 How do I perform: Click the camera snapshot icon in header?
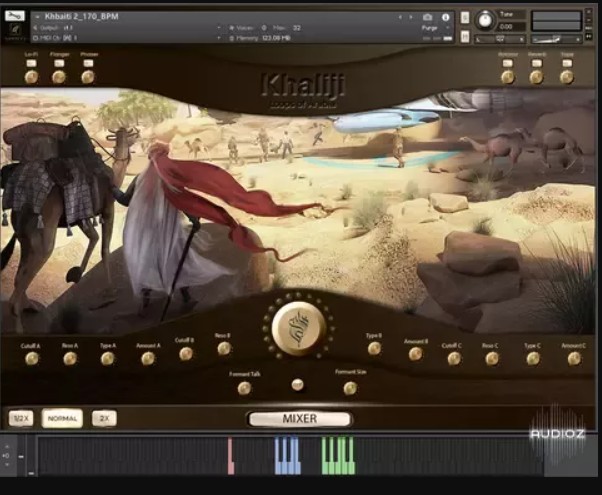[428, 17]
